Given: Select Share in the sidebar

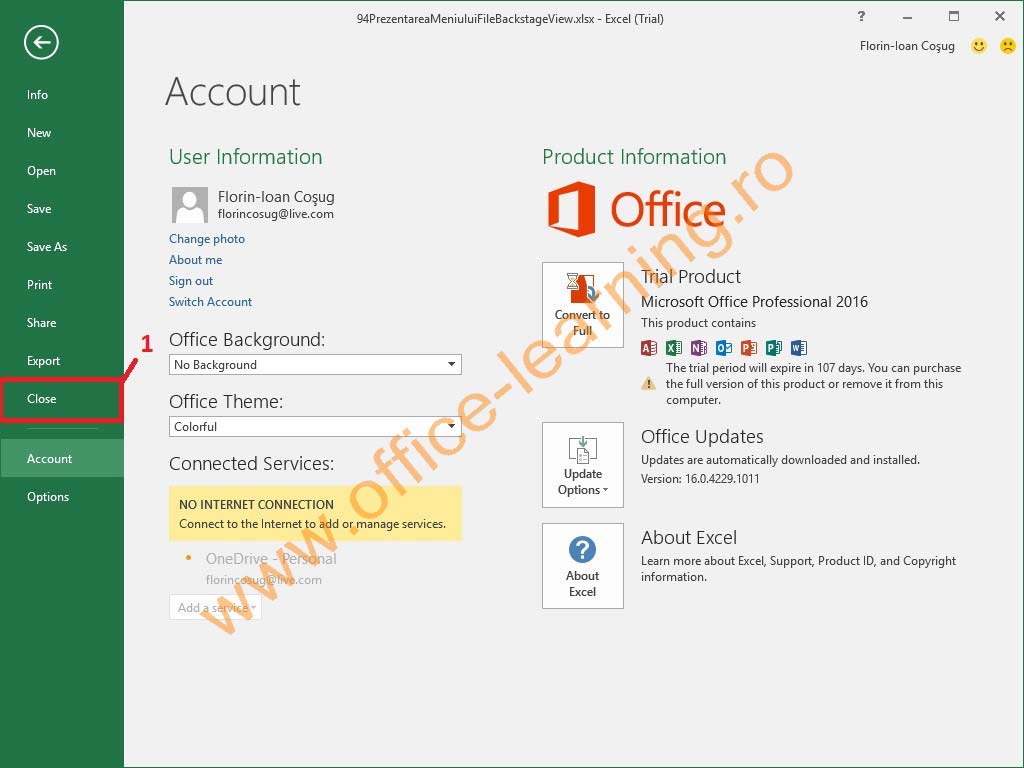Looking at the screenshot, I should click(62, 323).
